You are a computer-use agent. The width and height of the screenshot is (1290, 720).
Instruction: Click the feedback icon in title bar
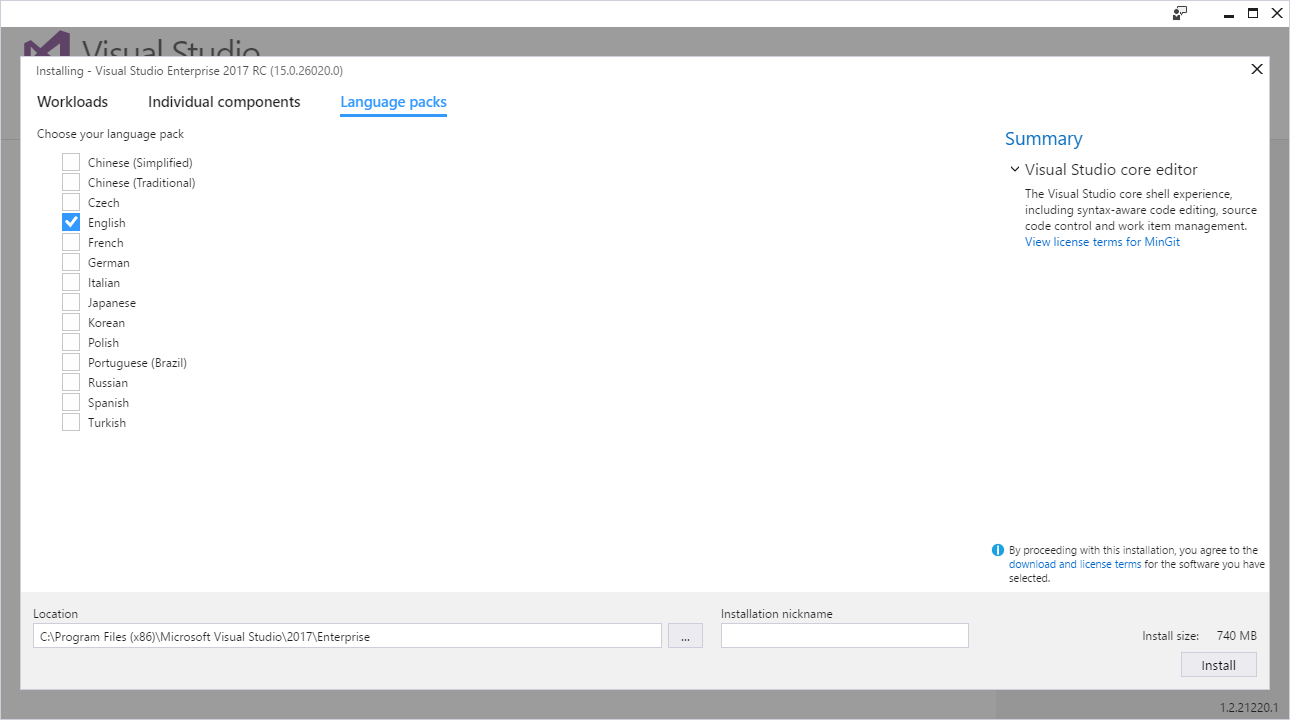pos(1181,13)
